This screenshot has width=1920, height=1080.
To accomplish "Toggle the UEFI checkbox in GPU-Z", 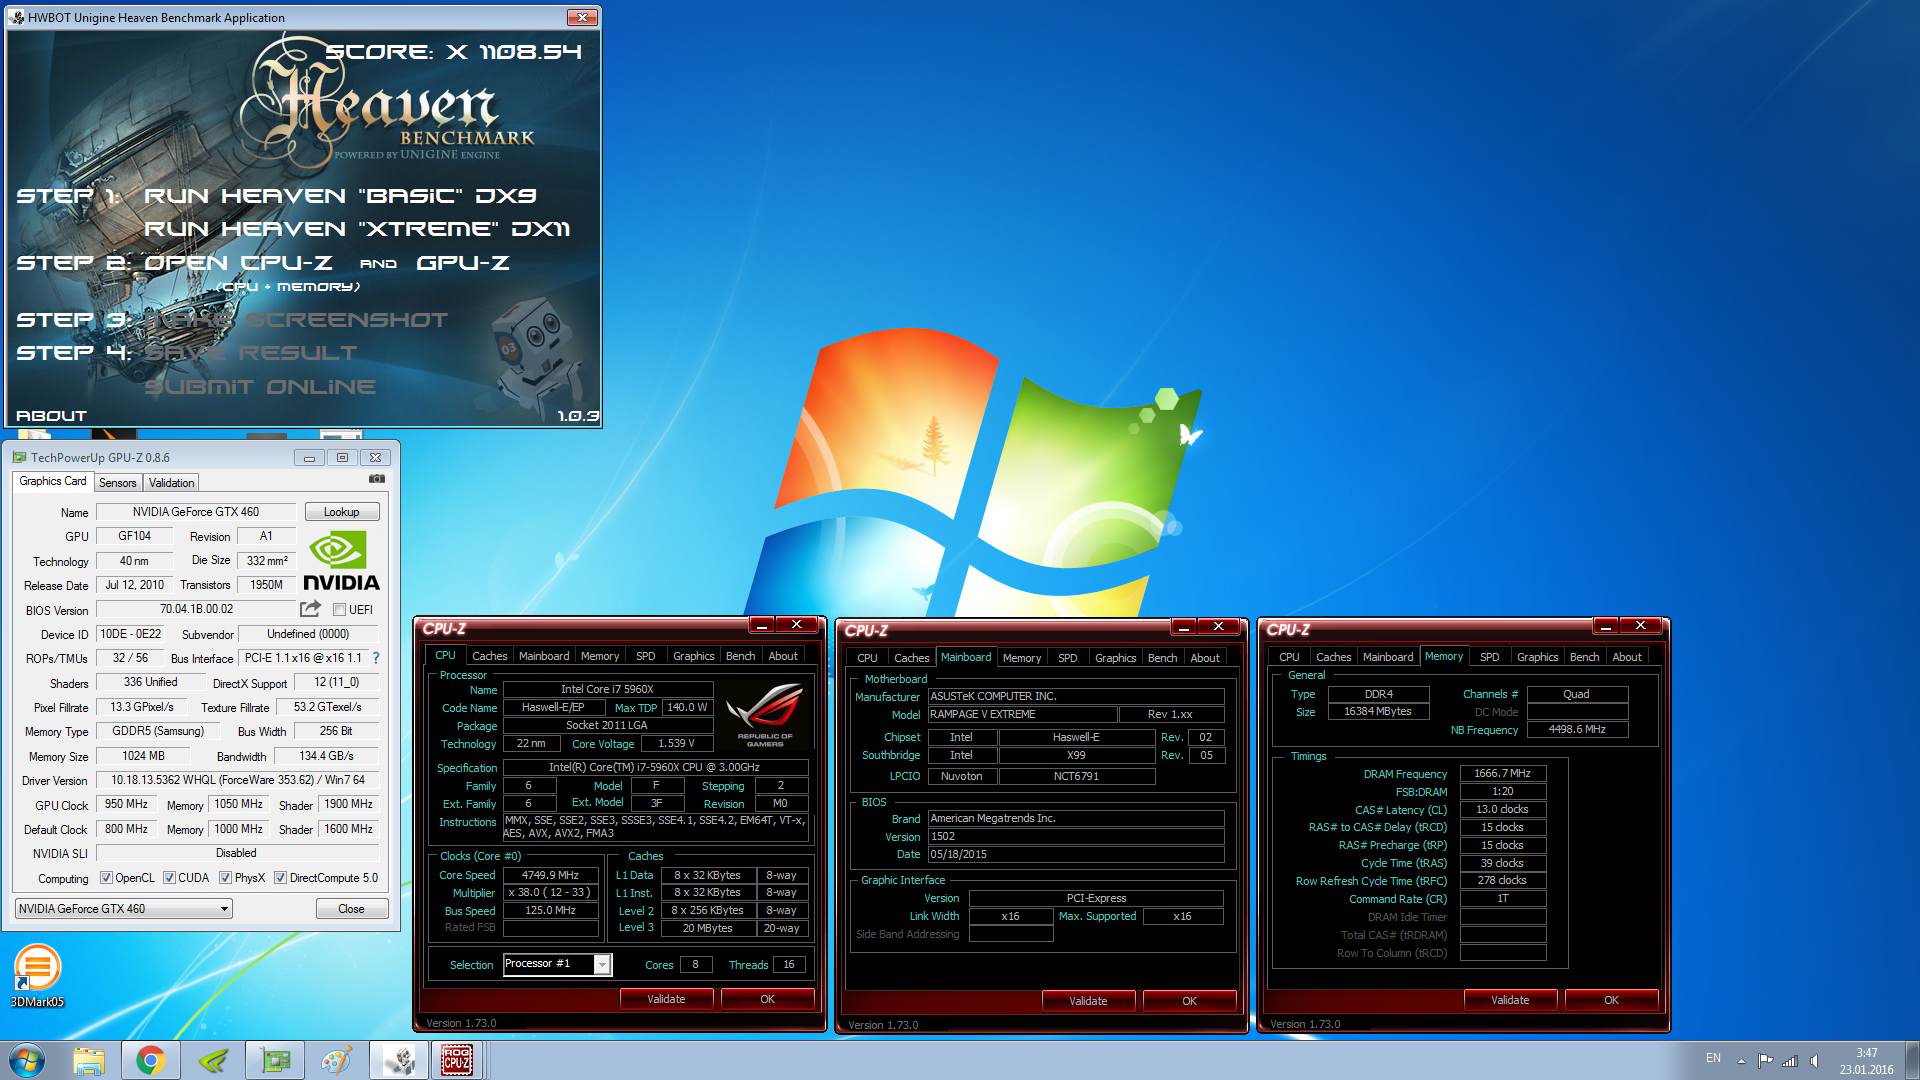I will click(339, 610).
